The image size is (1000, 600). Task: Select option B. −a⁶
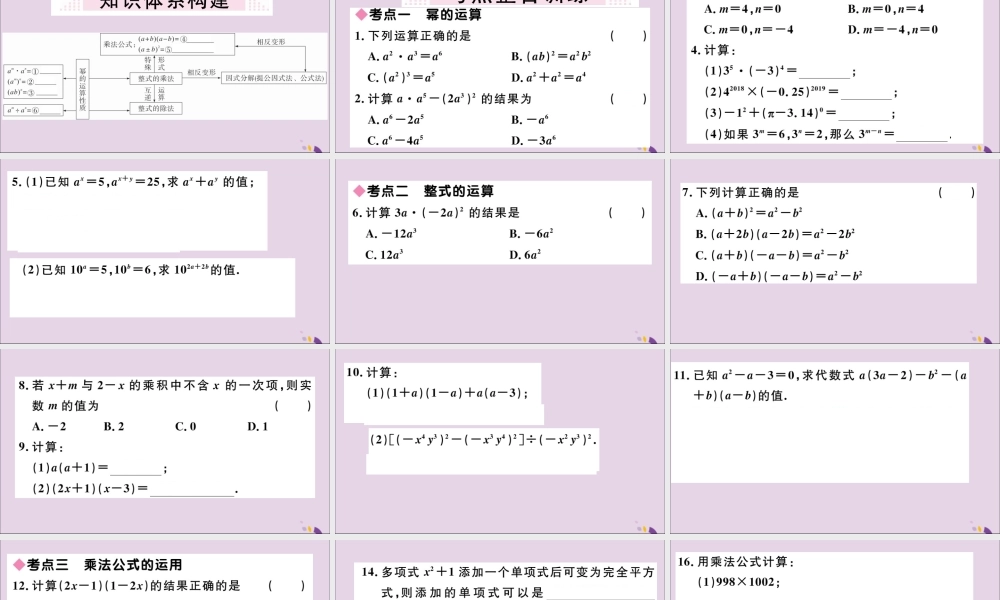pyautogui.click(x=530, y=119)
